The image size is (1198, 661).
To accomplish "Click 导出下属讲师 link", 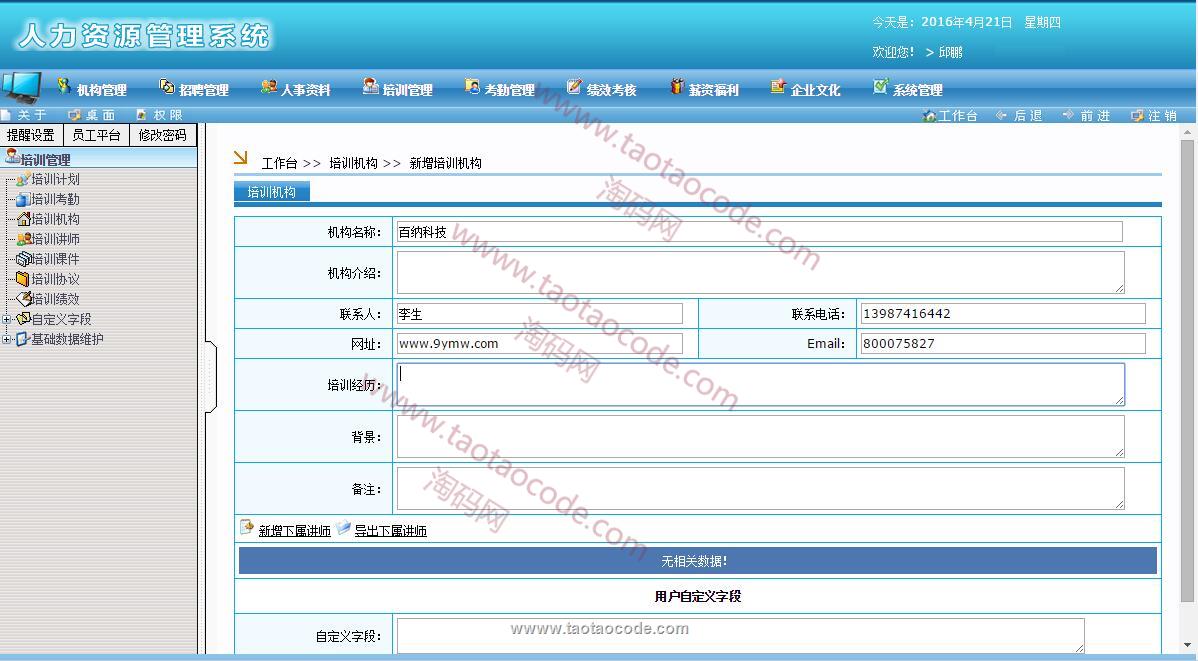I will [390, 530].
